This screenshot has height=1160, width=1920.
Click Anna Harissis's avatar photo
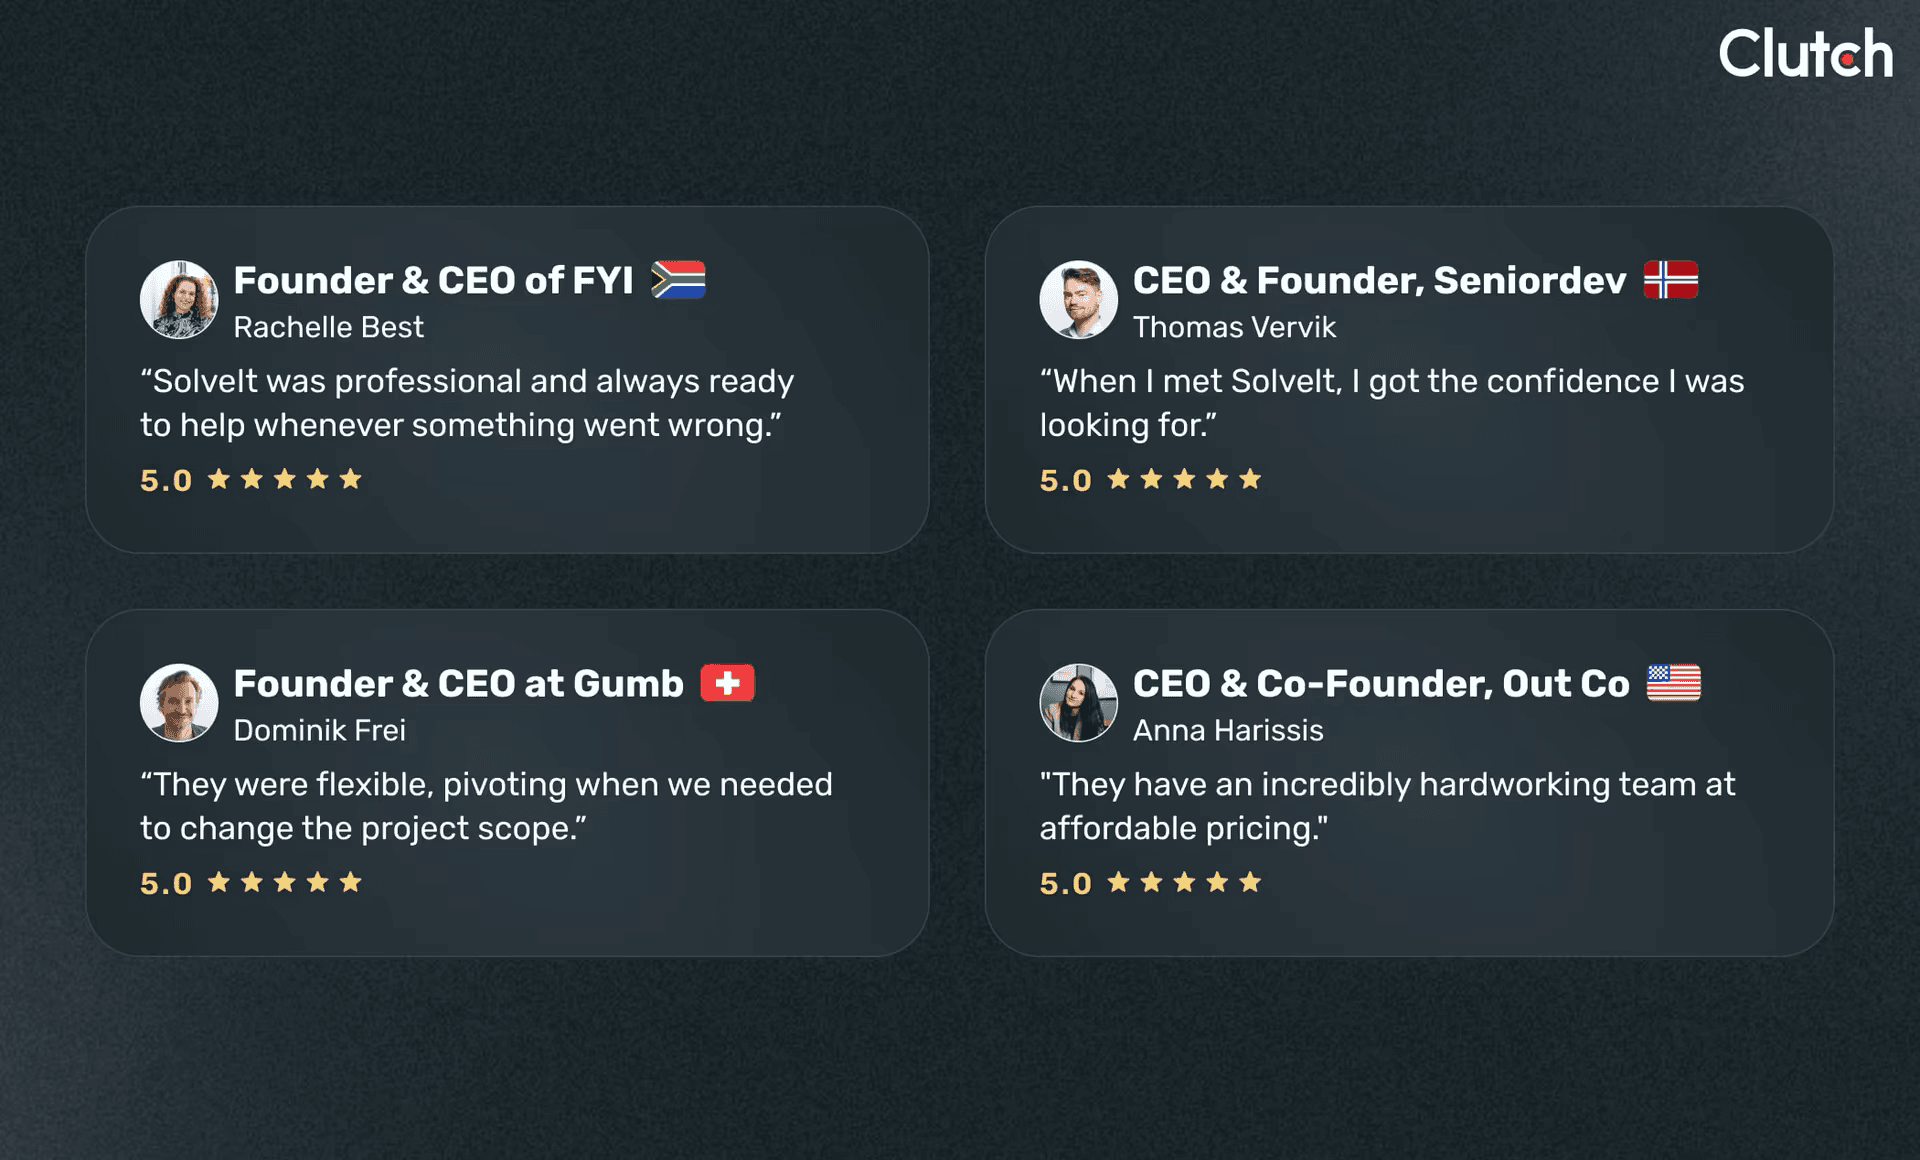pyautogui.click(x=1078, y=703)
